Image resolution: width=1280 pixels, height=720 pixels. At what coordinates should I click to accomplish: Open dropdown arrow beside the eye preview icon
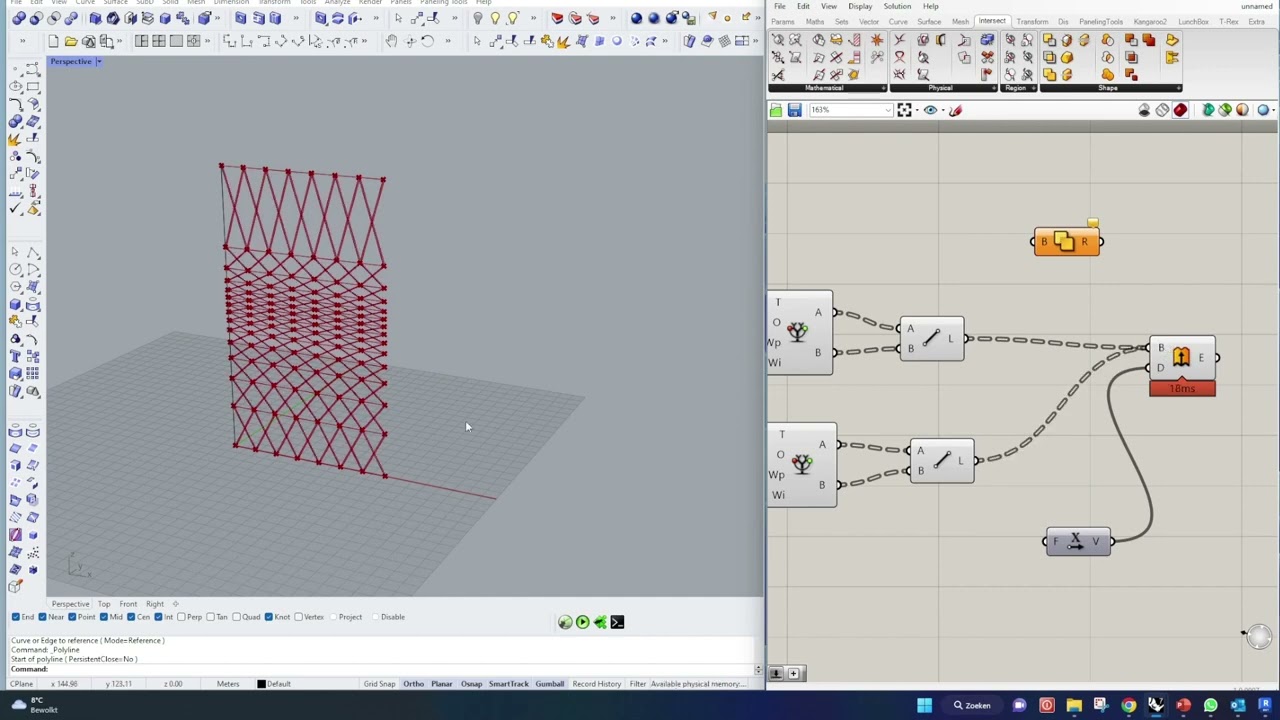[x=943, y=110]
